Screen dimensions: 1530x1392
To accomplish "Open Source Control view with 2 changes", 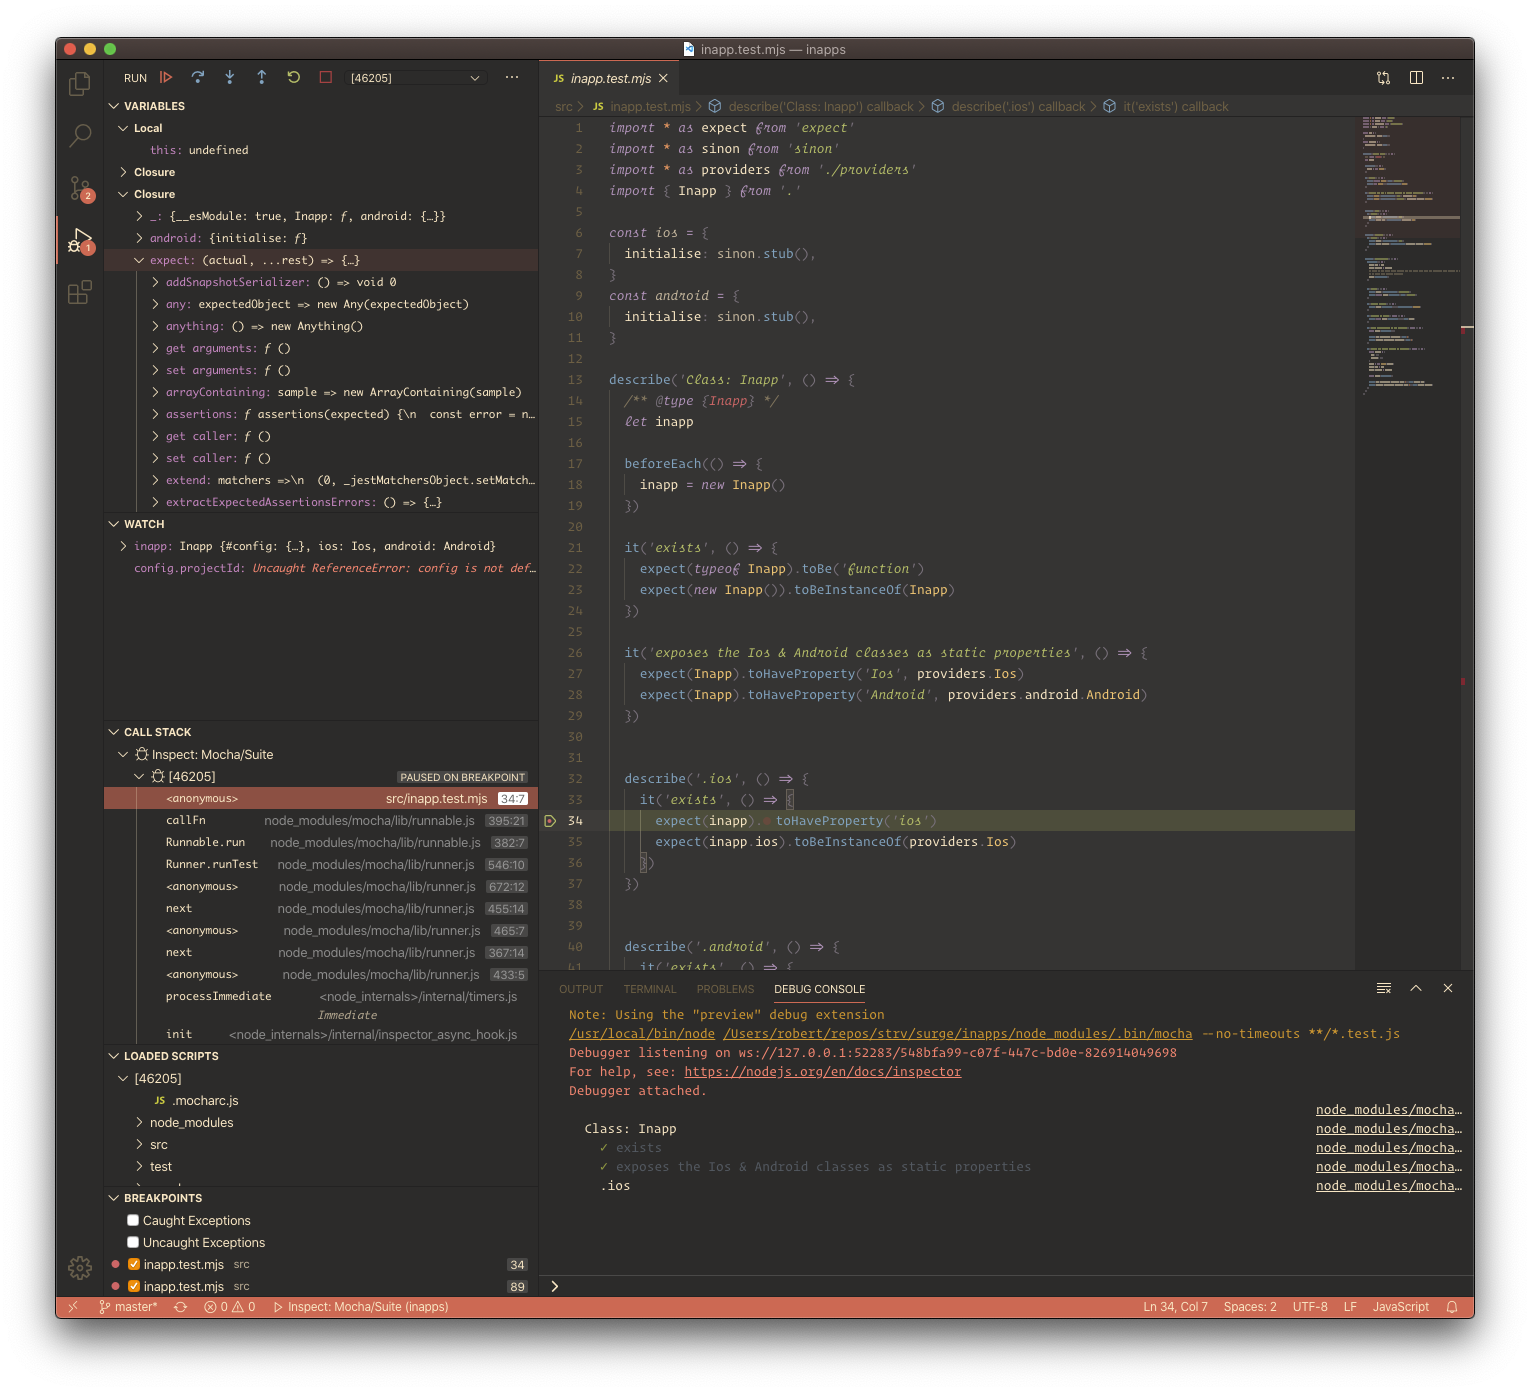I will (x=80, y=188).
